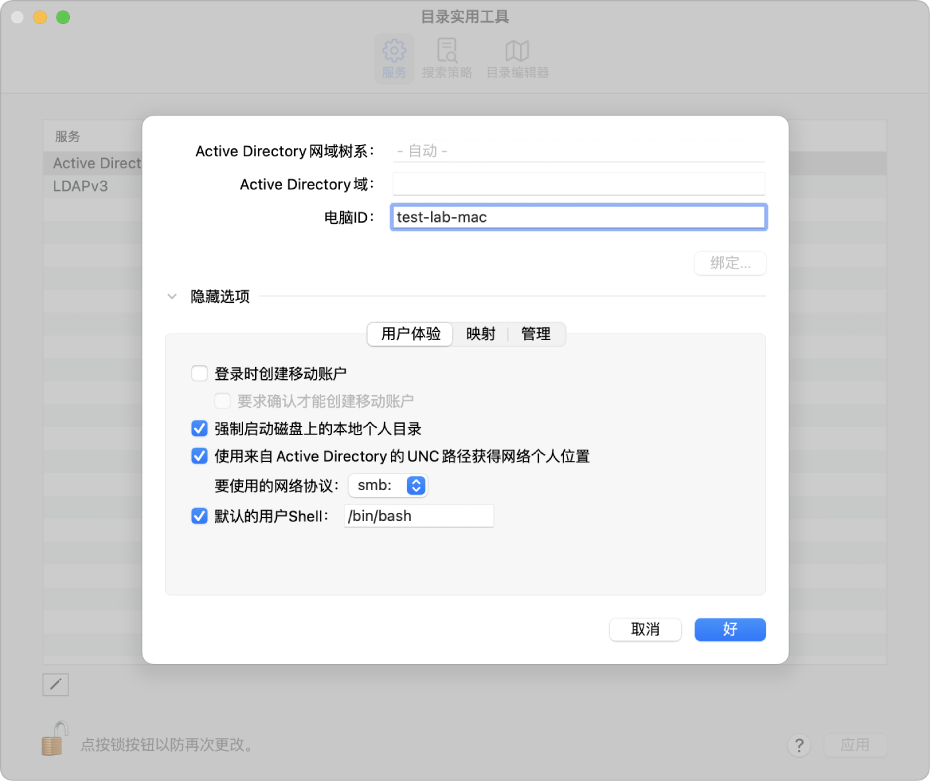Click the pencil edit button below services list
Viewport: 931px width, 782px height.
point(56,685)
